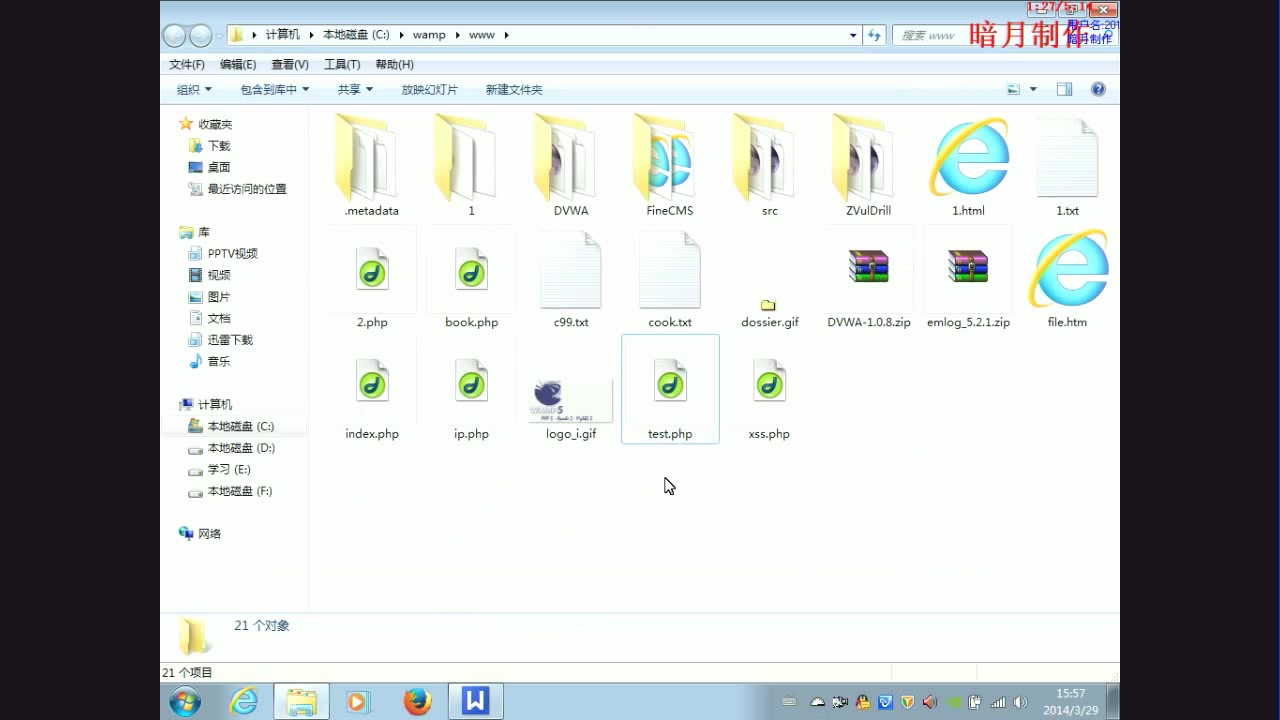Select 学习 (E:) drive

[x=228, y=469]
